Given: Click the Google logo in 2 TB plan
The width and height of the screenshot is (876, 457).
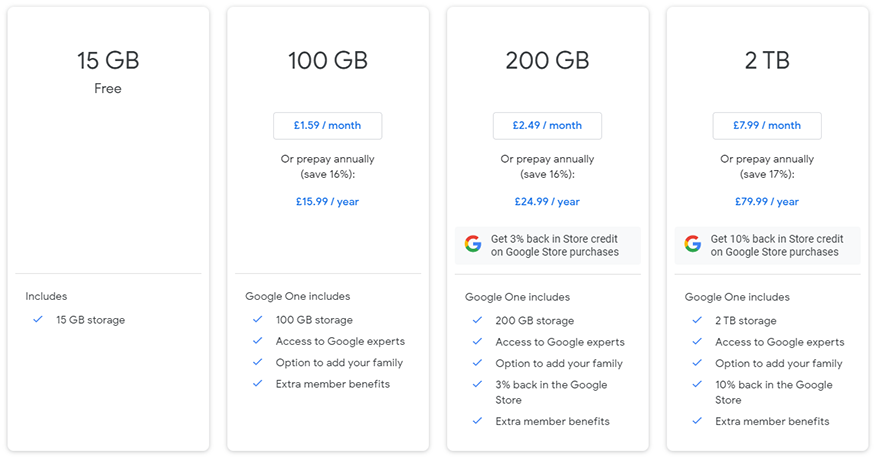Looking at the screenshot, I should (692, 245).
